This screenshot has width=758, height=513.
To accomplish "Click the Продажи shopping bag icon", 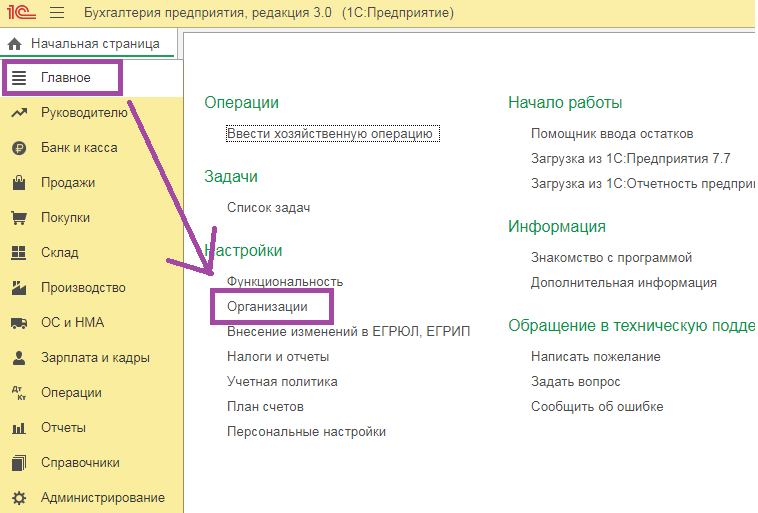I will (x=19, y=183).
